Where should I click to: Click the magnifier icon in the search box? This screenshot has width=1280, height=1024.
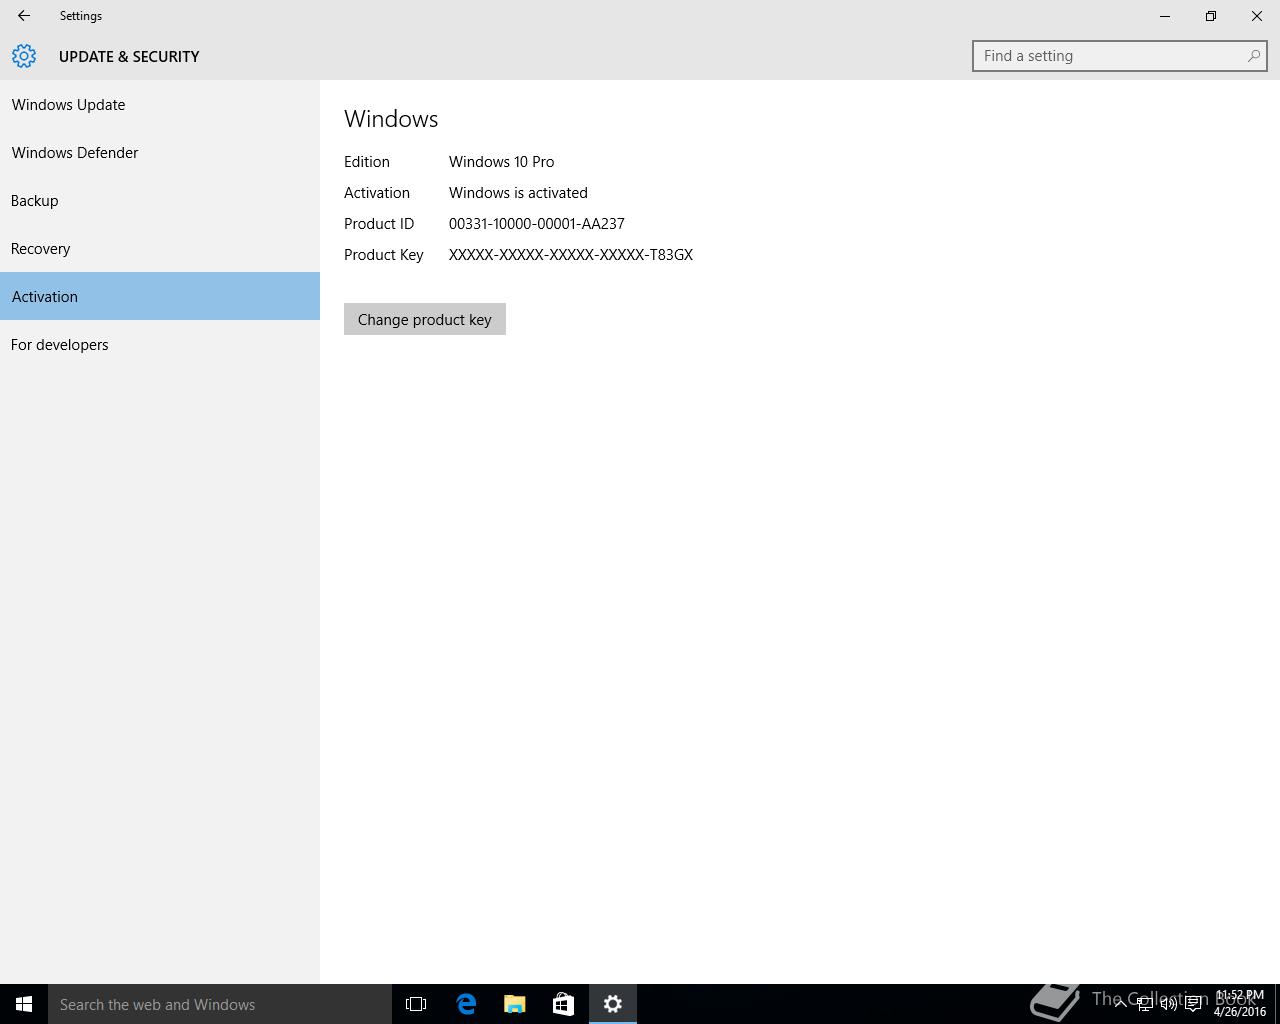pos(1253,56)
